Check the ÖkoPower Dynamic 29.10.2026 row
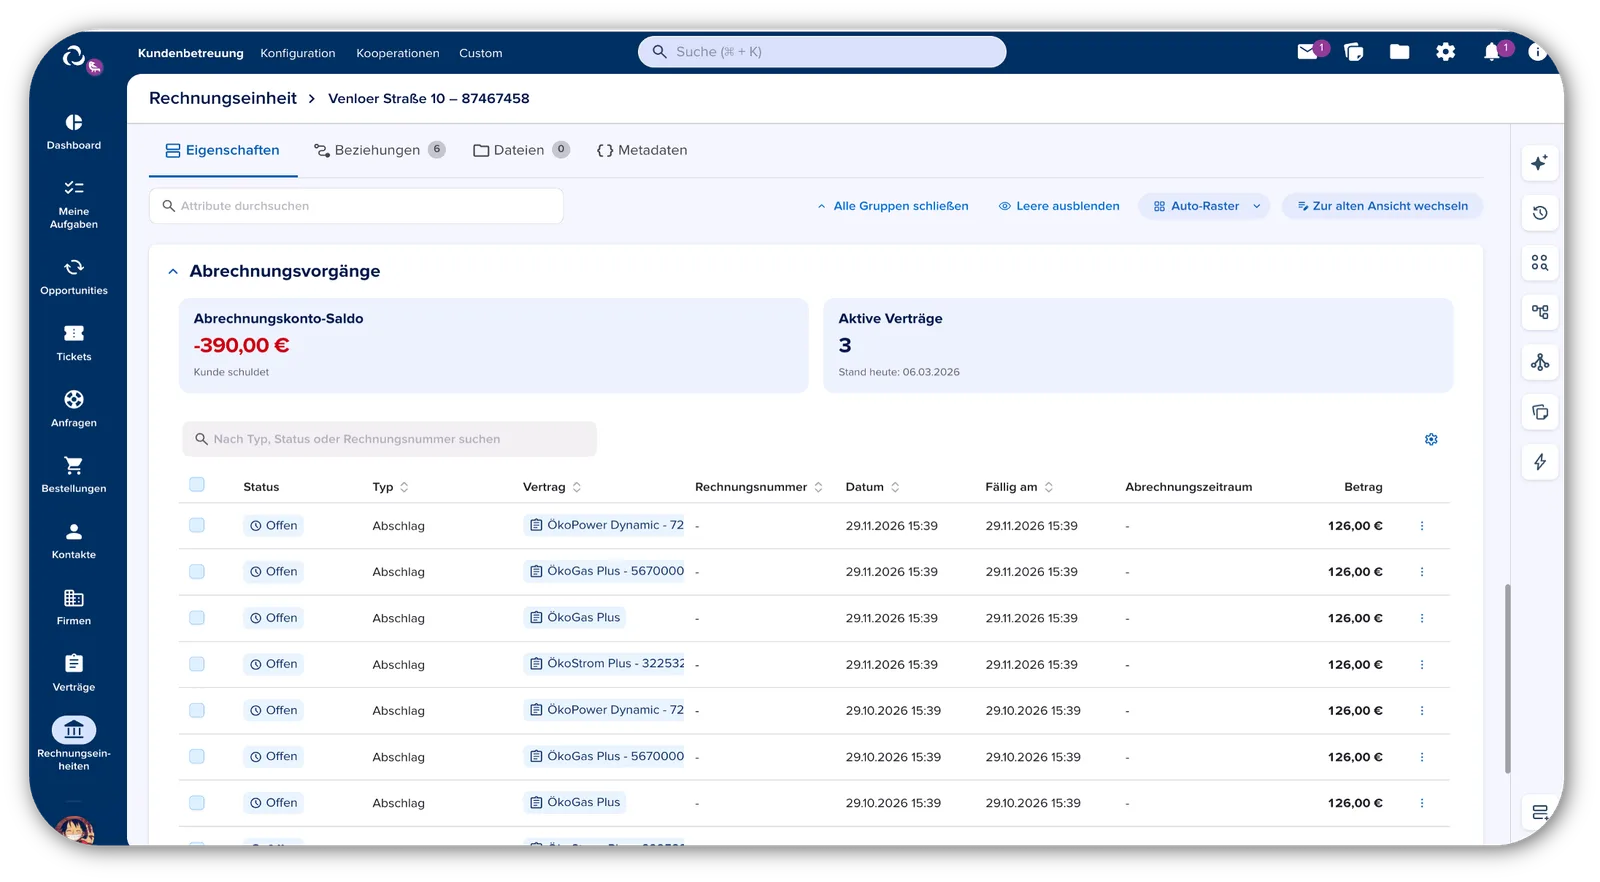Screen dimensions: 1600x882 tap(197, 711)
